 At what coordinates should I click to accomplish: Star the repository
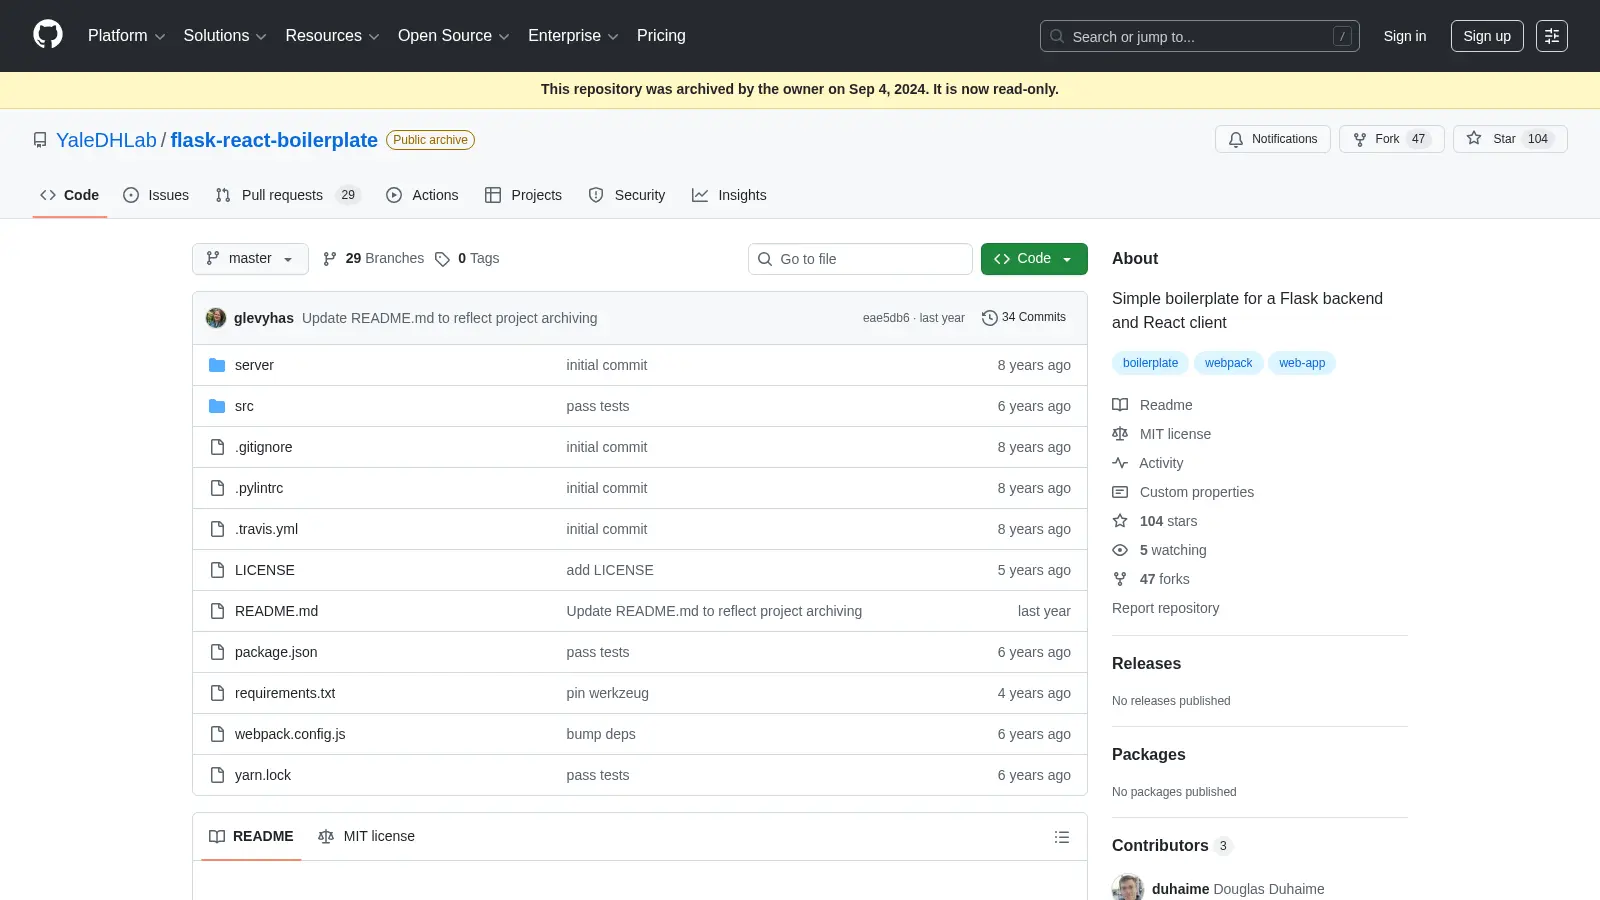1510,139
